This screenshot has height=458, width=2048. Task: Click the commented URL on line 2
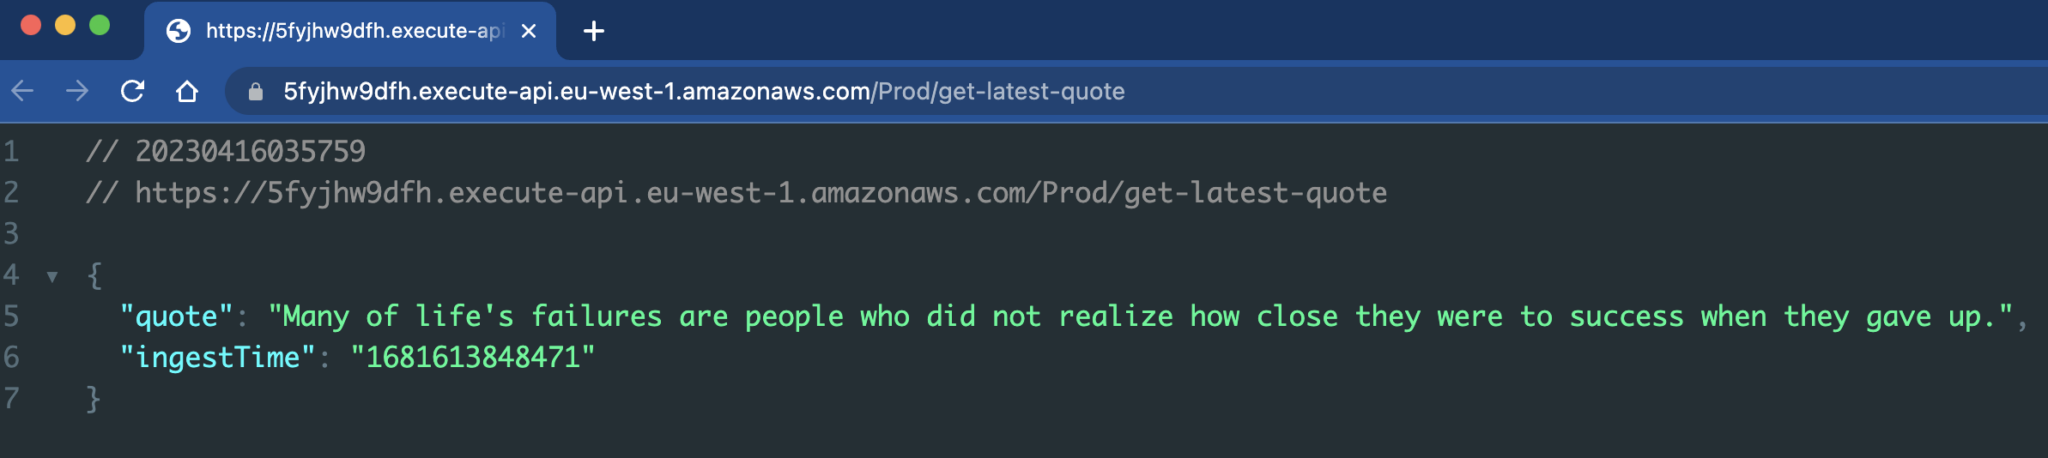tap(761, 192)
